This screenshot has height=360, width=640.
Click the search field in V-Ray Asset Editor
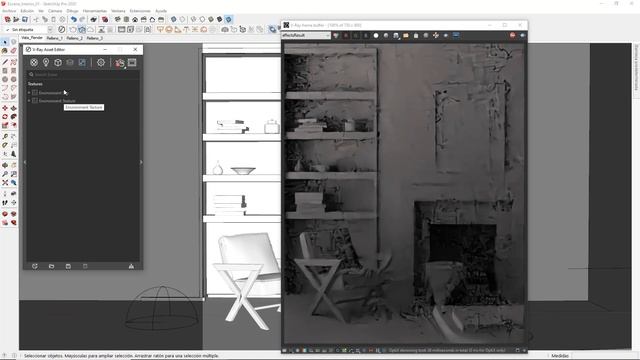[x=83, y=75]
